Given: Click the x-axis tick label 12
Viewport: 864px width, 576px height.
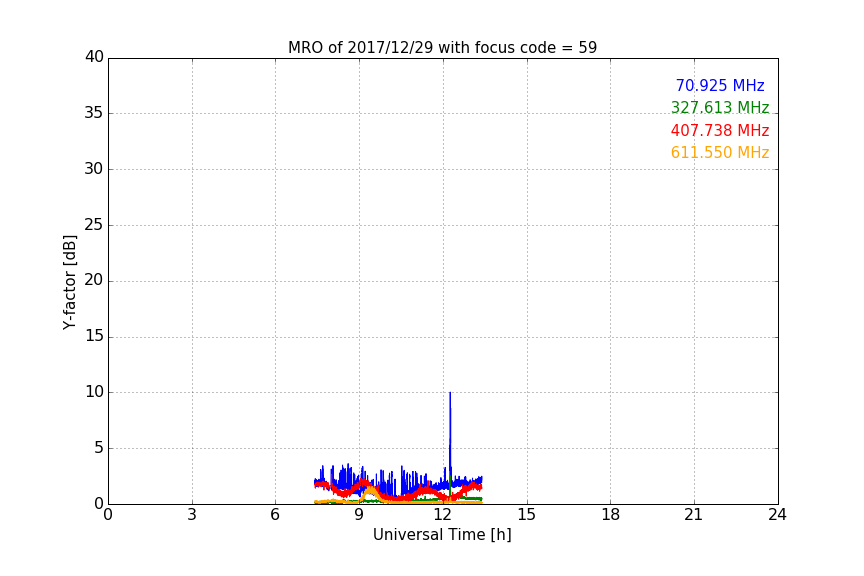Looking at the screenshot, I should click(443, 515).
